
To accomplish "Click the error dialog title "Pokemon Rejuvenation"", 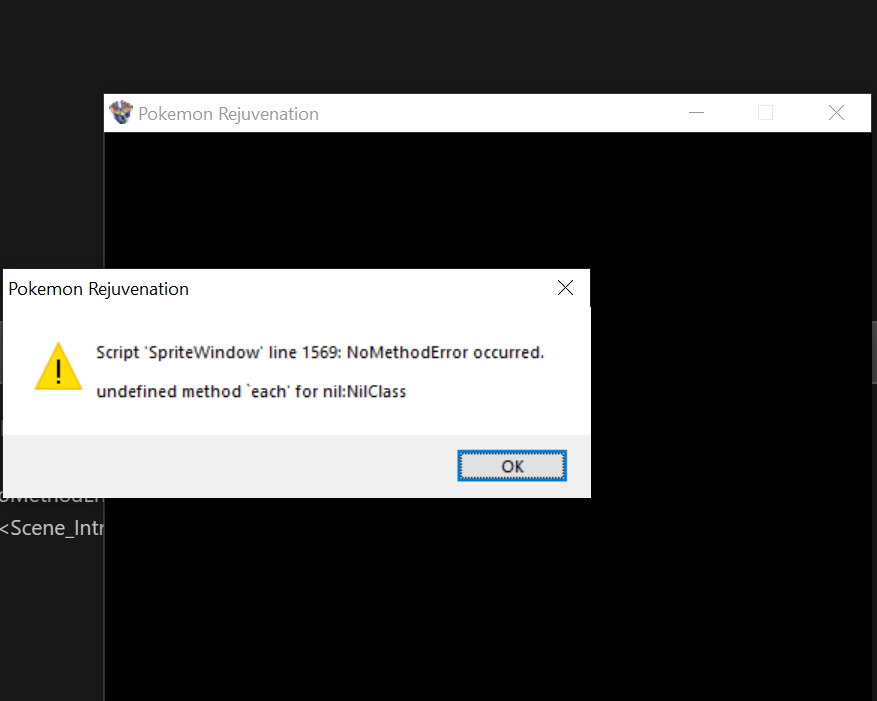I will pyautogui.click(x=98, y=289).
